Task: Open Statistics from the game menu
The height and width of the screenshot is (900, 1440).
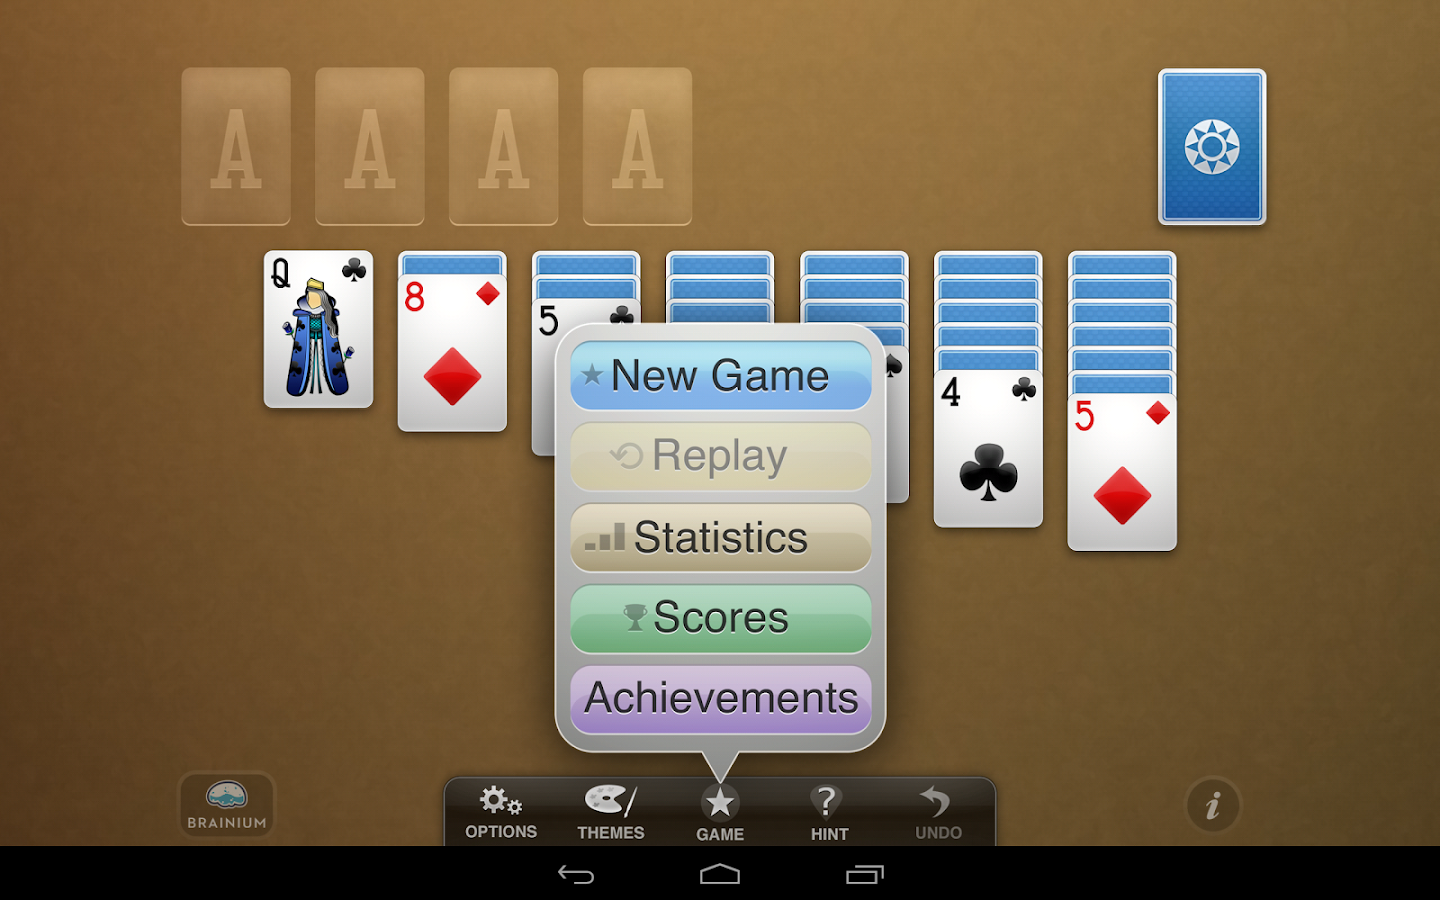Action: coord(721,538)
